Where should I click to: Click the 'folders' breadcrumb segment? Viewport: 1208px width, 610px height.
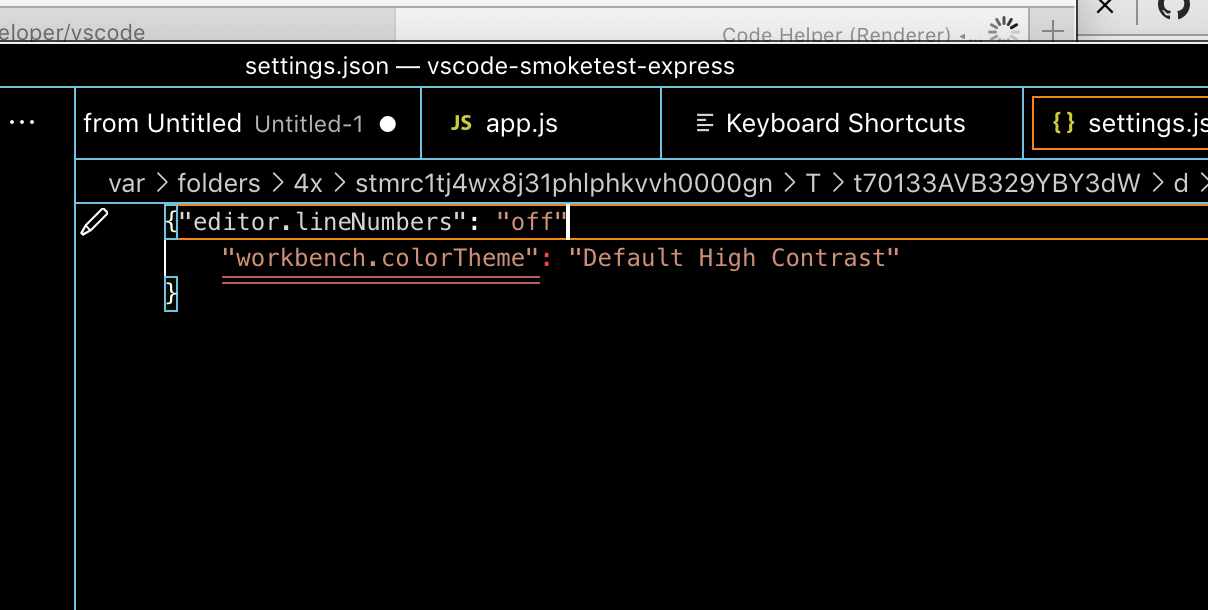tap(218, 183)
